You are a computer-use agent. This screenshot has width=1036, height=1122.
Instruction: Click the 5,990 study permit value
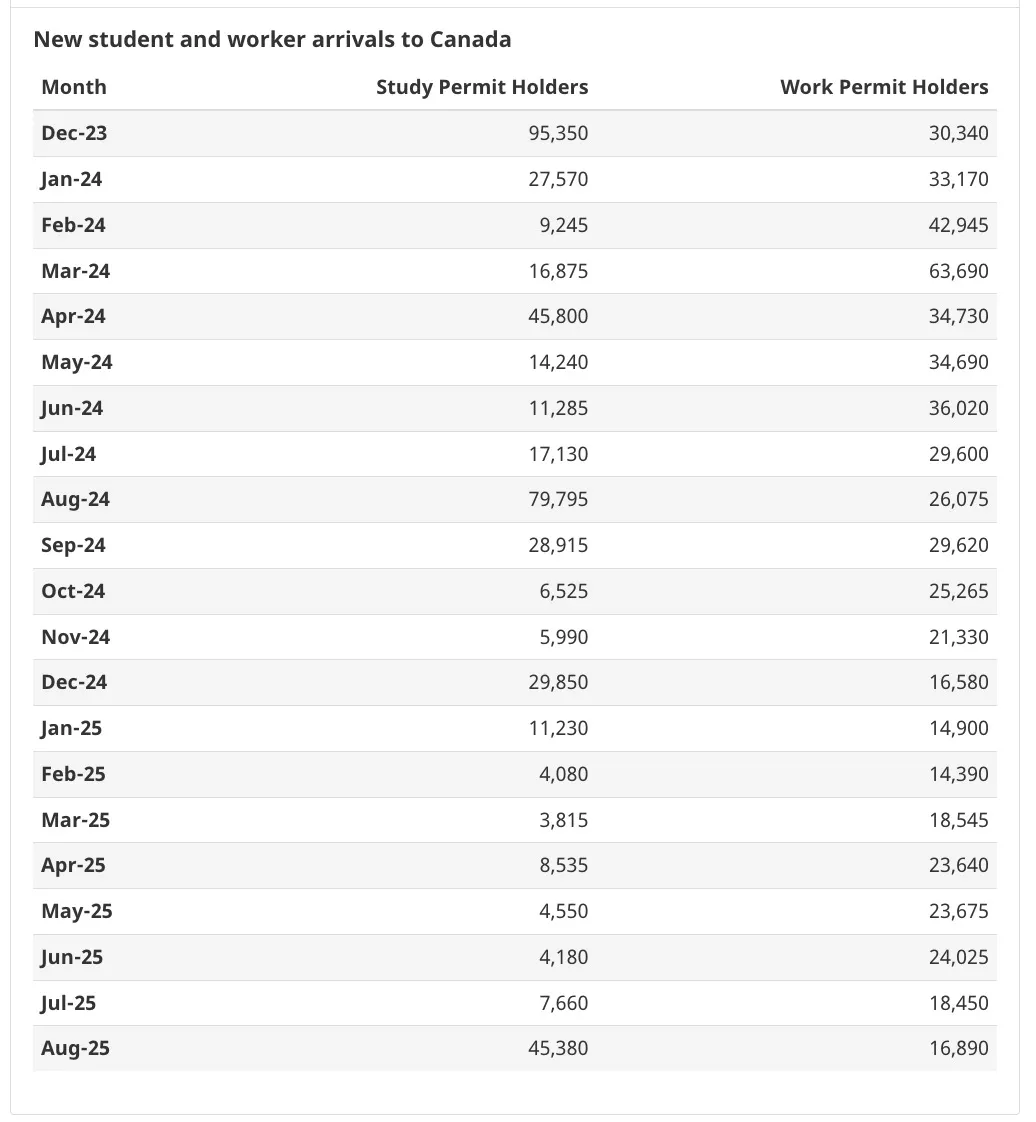[564, 637]
